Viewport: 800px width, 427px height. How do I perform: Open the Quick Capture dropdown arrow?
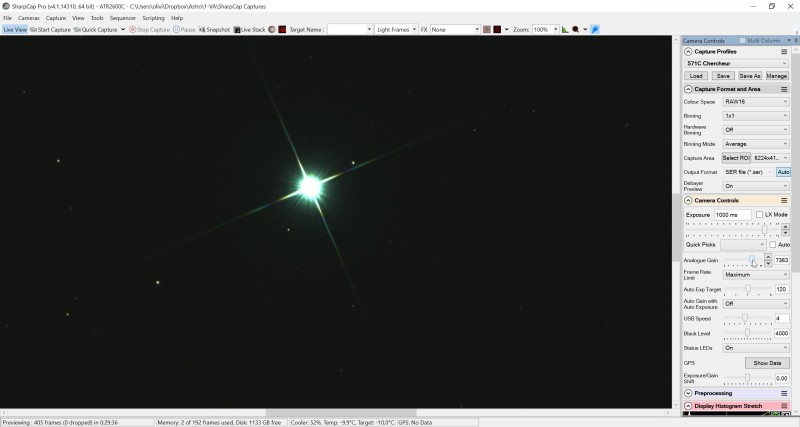(x=123, y=30)
